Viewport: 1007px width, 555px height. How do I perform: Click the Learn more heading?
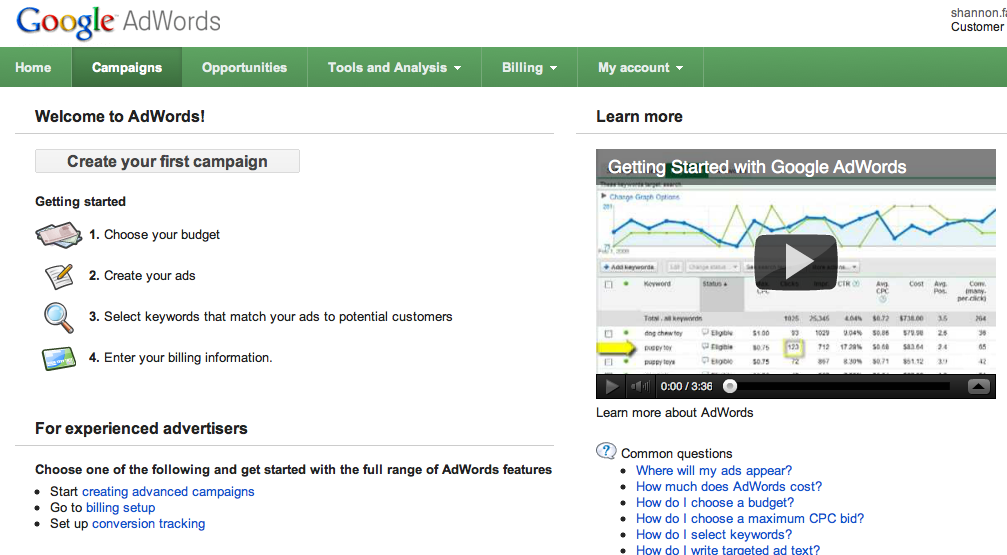coord(639,116)
